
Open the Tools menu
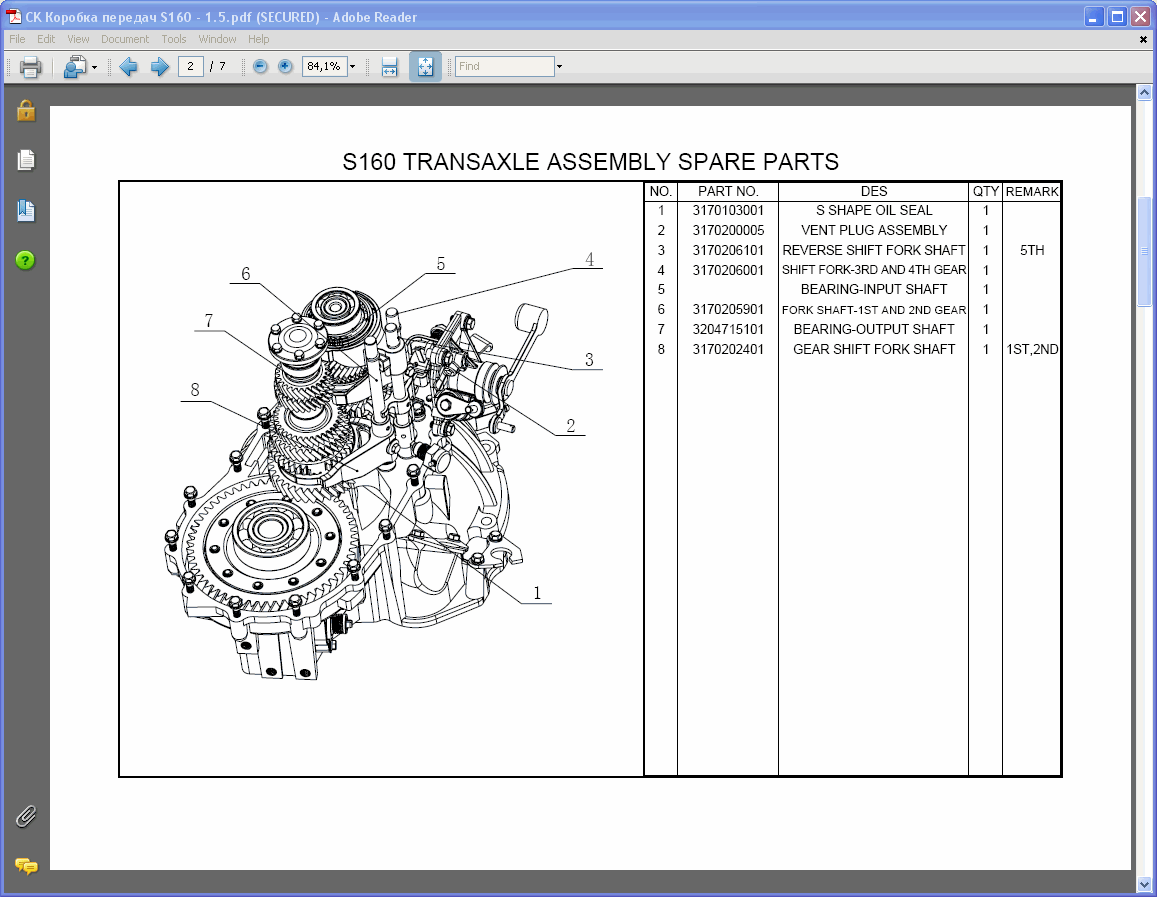(173, 39)
